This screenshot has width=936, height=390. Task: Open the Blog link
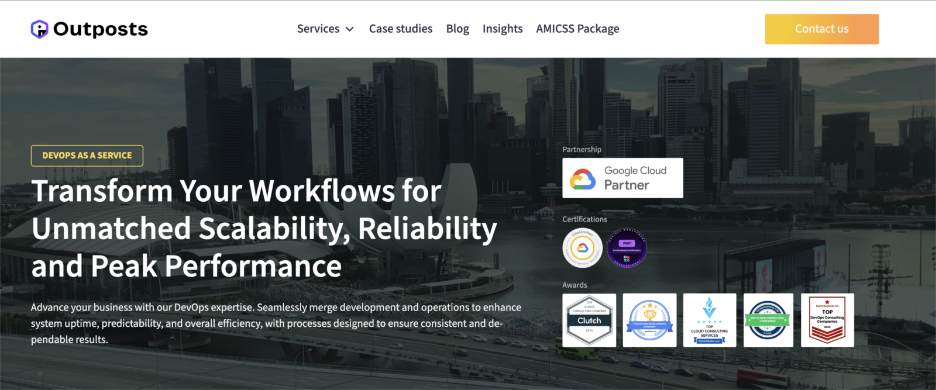click(x=458, y=29)
